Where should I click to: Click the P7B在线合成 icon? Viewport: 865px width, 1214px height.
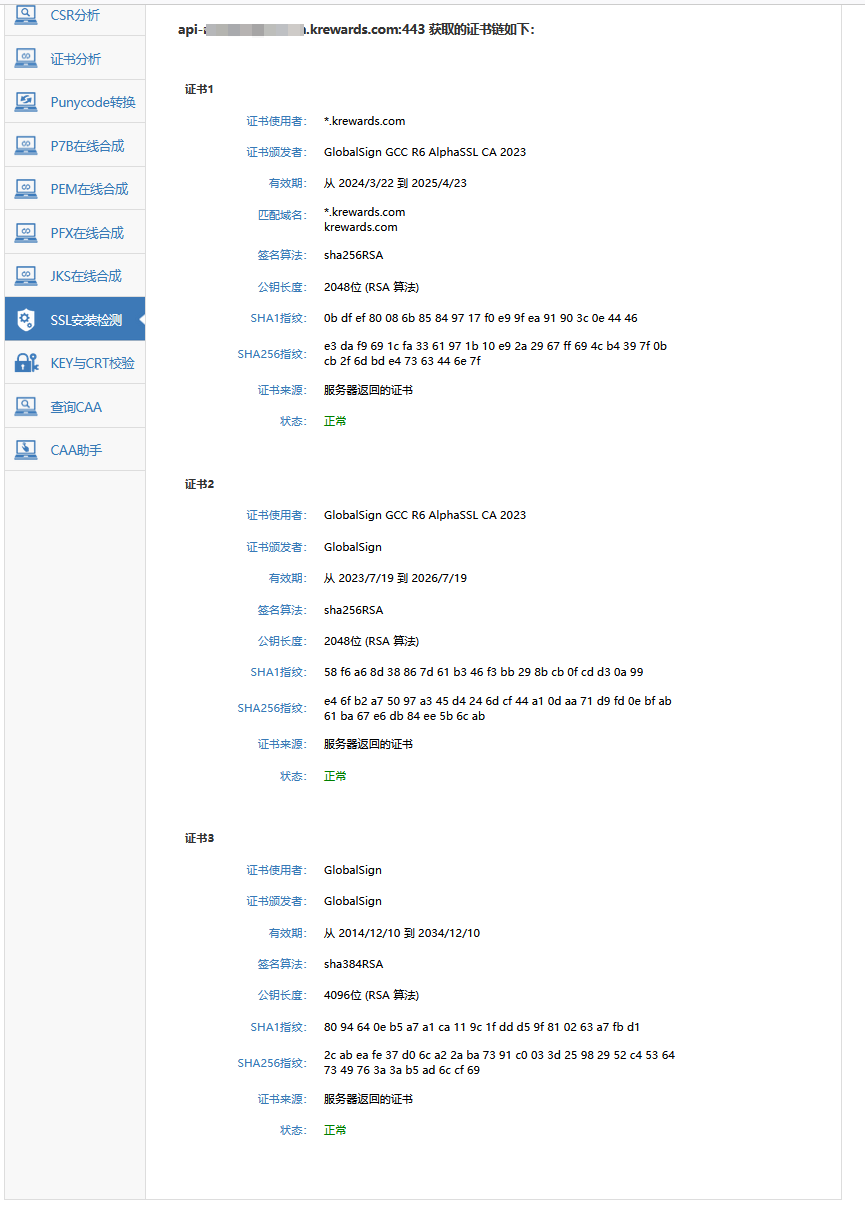click(26, 145)
